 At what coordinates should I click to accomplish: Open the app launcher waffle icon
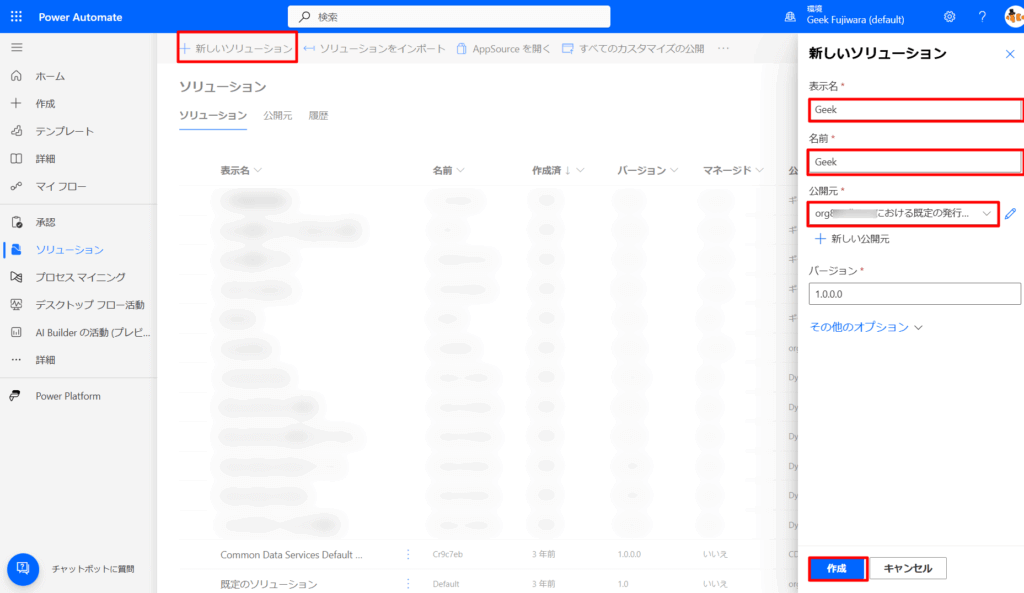16,16
